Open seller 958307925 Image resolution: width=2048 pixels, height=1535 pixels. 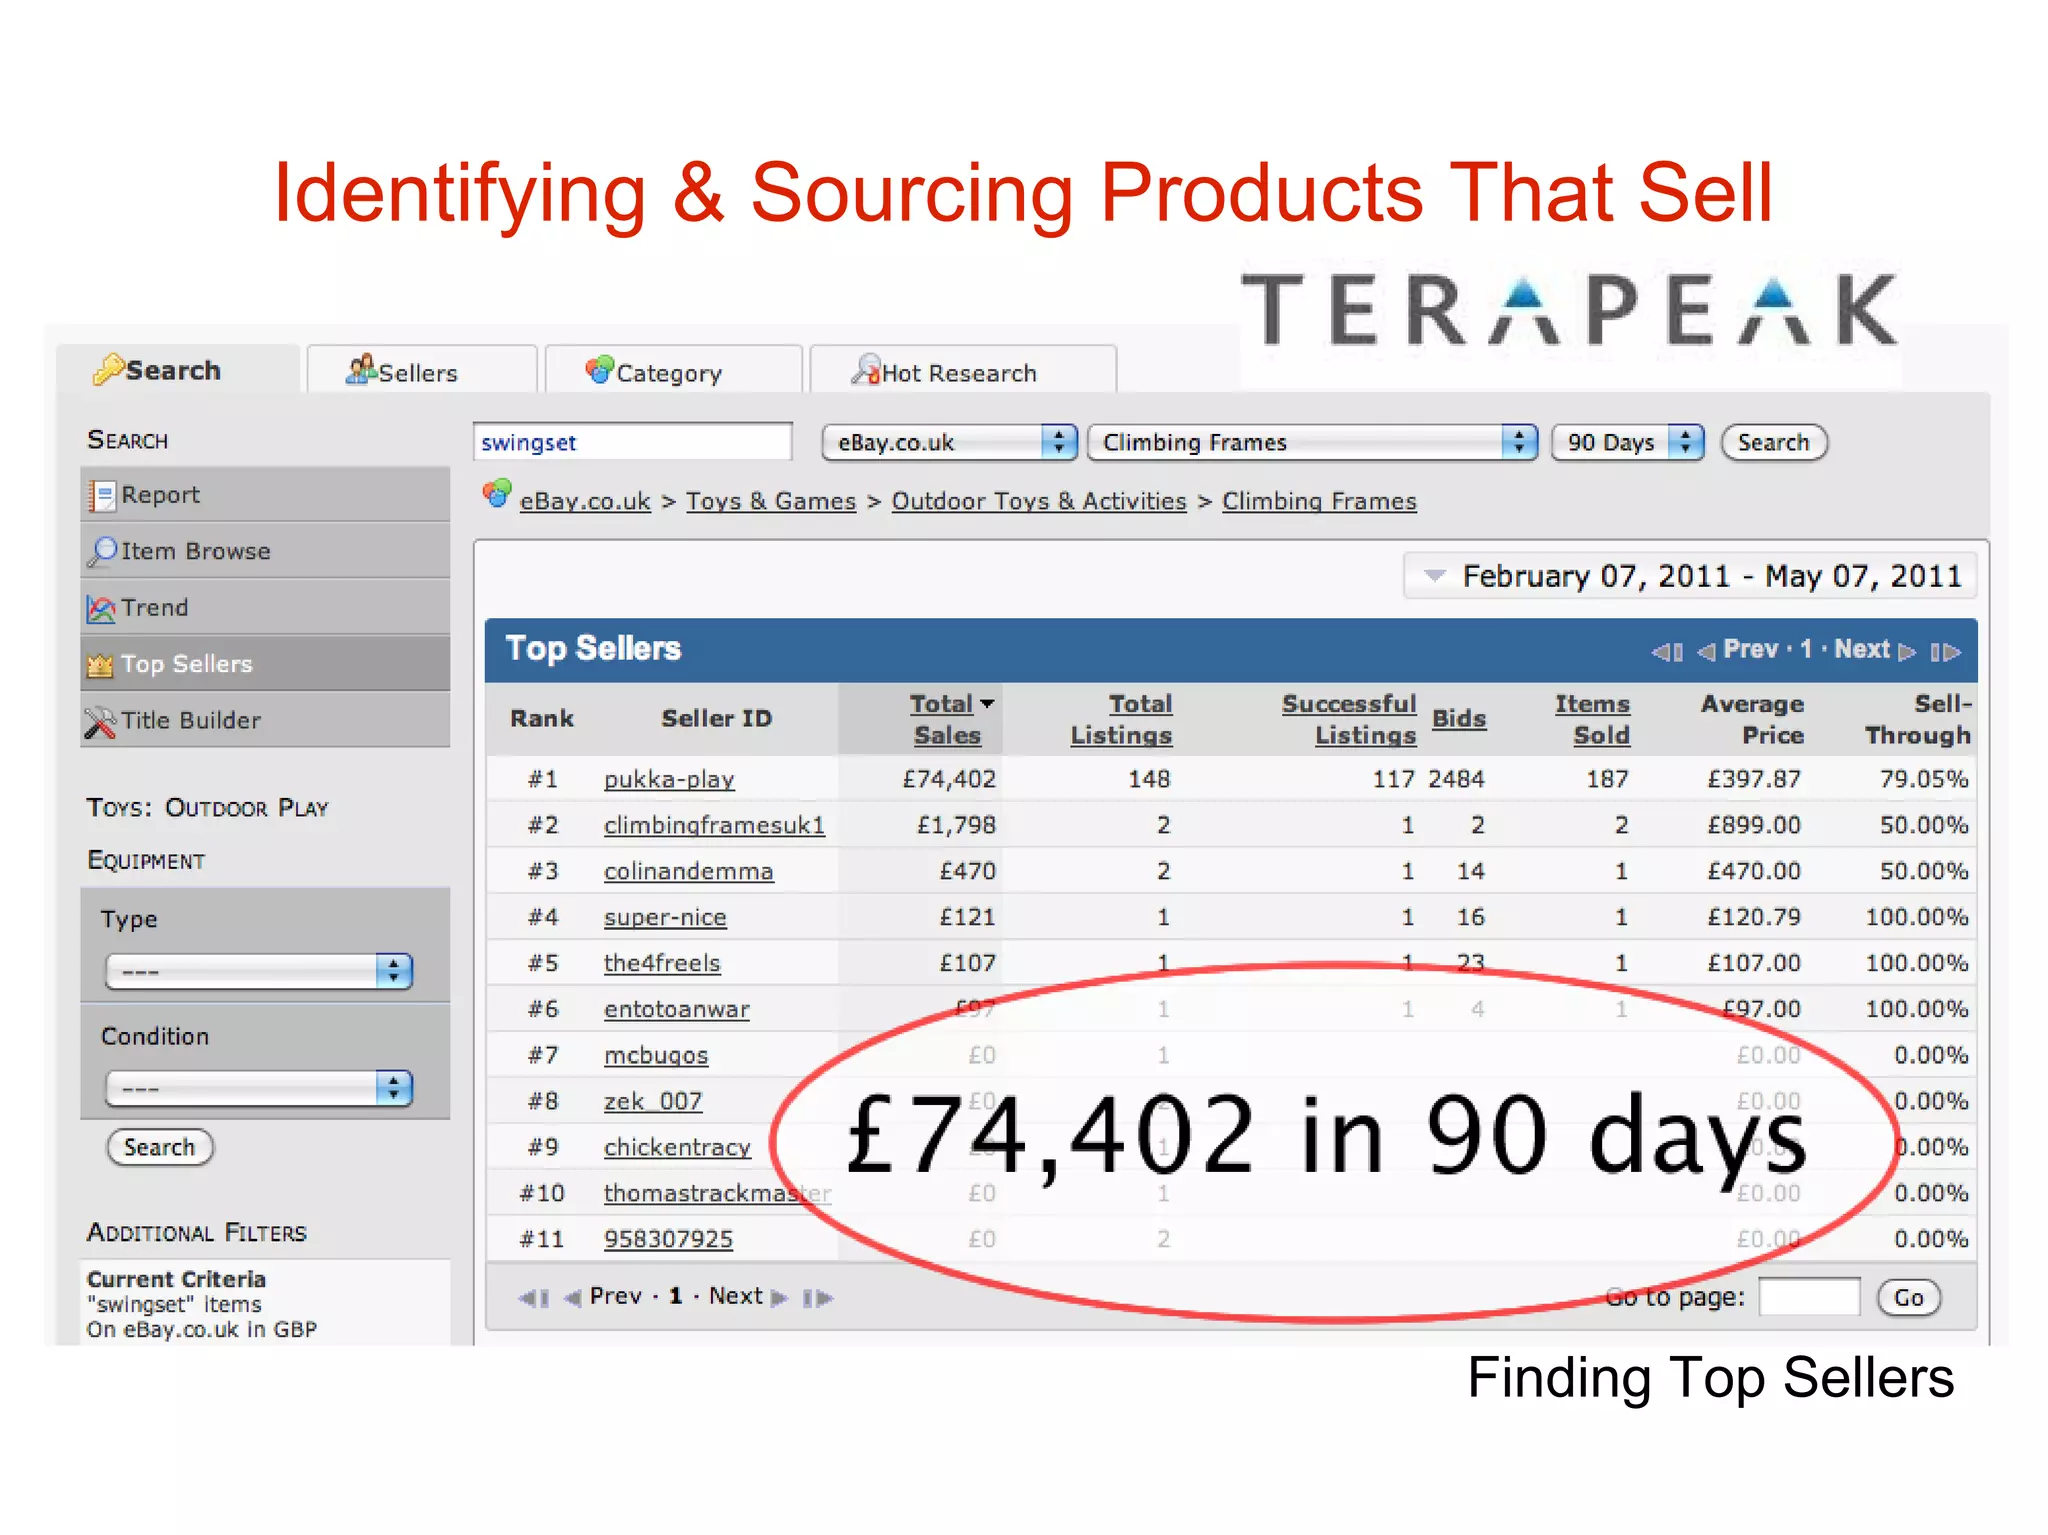668,1239
